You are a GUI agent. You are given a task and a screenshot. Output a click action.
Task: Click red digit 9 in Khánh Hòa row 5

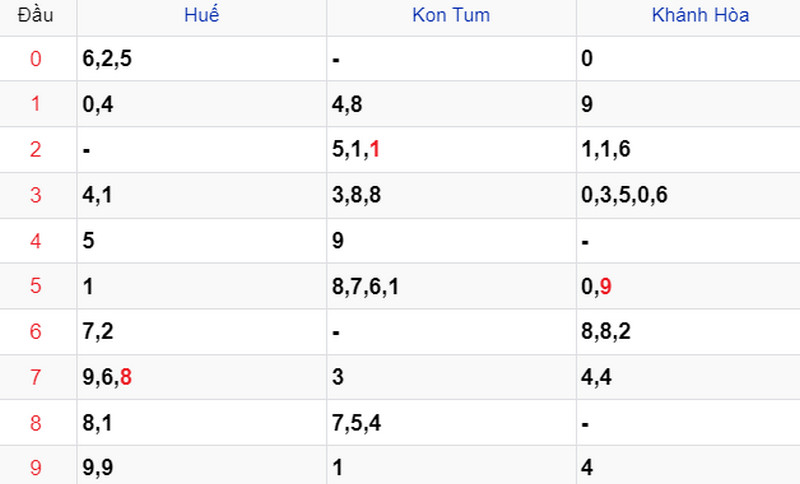(606, 286)
